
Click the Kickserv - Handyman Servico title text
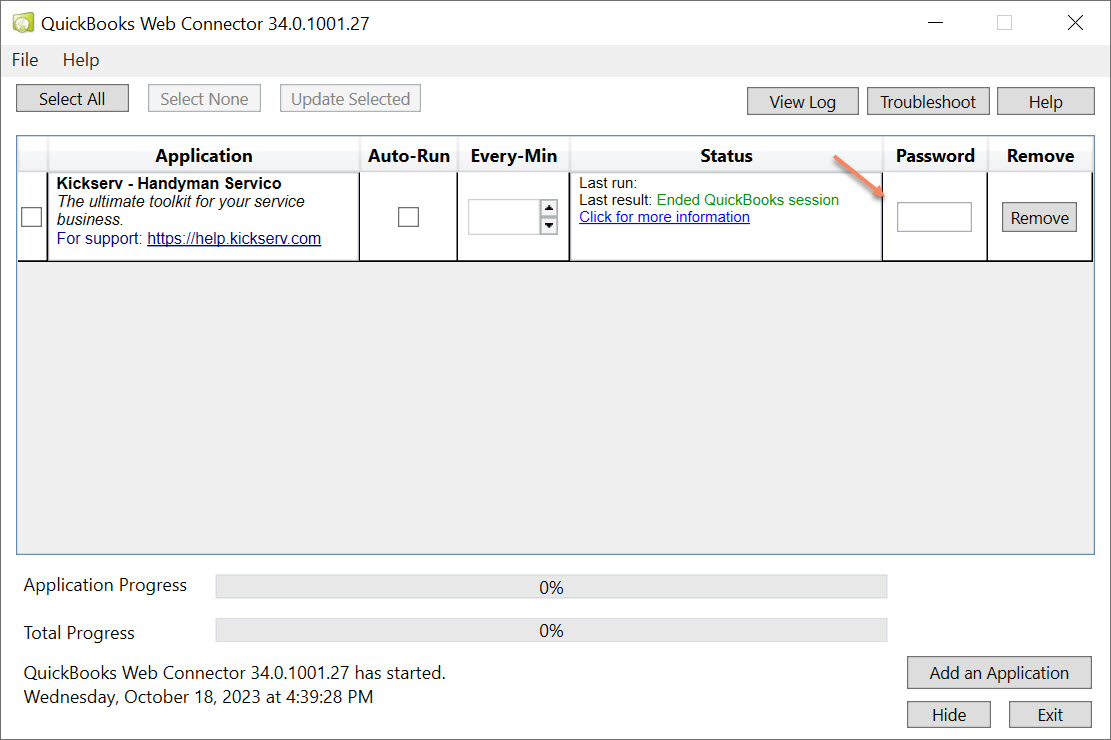click(x=169, y=183)
